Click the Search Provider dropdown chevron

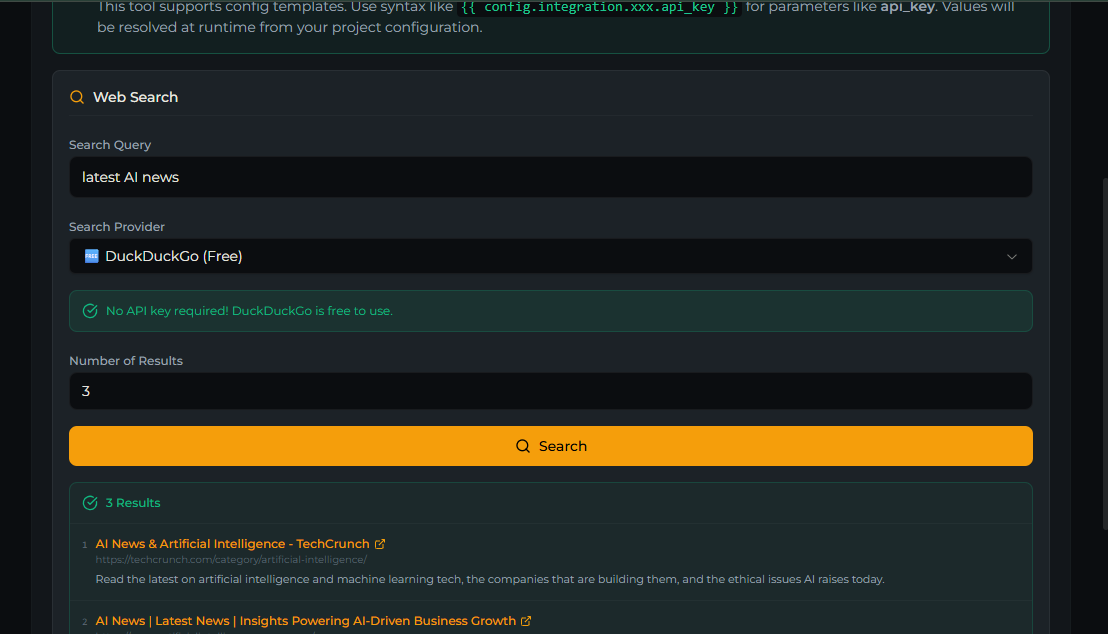1011,257
